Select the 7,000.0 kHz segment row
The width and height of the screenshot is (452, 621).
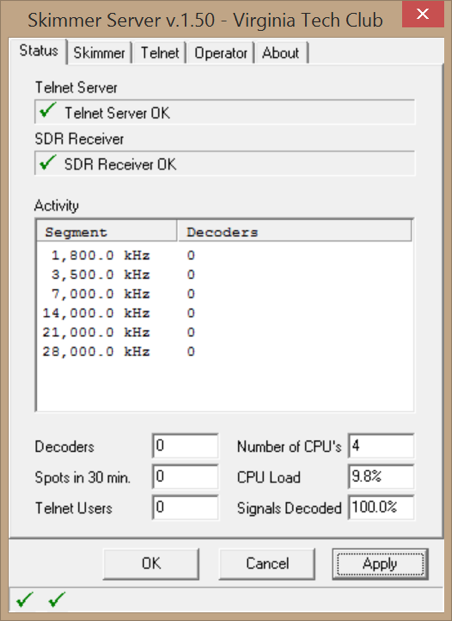pyautogui.click(x=224, y=294)
